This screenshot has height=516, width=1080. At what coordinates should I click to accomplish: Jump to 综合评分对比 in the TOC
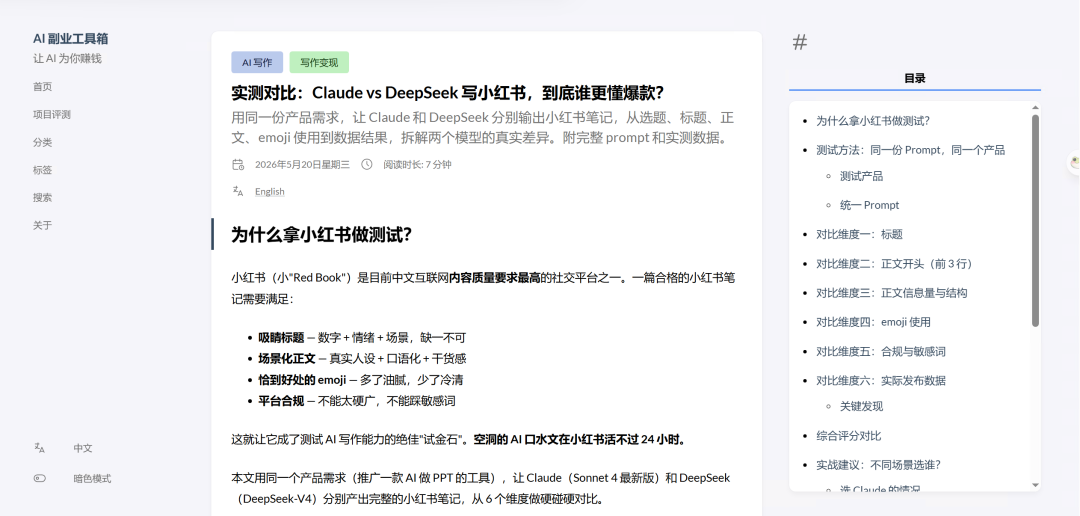pos(849,435)
